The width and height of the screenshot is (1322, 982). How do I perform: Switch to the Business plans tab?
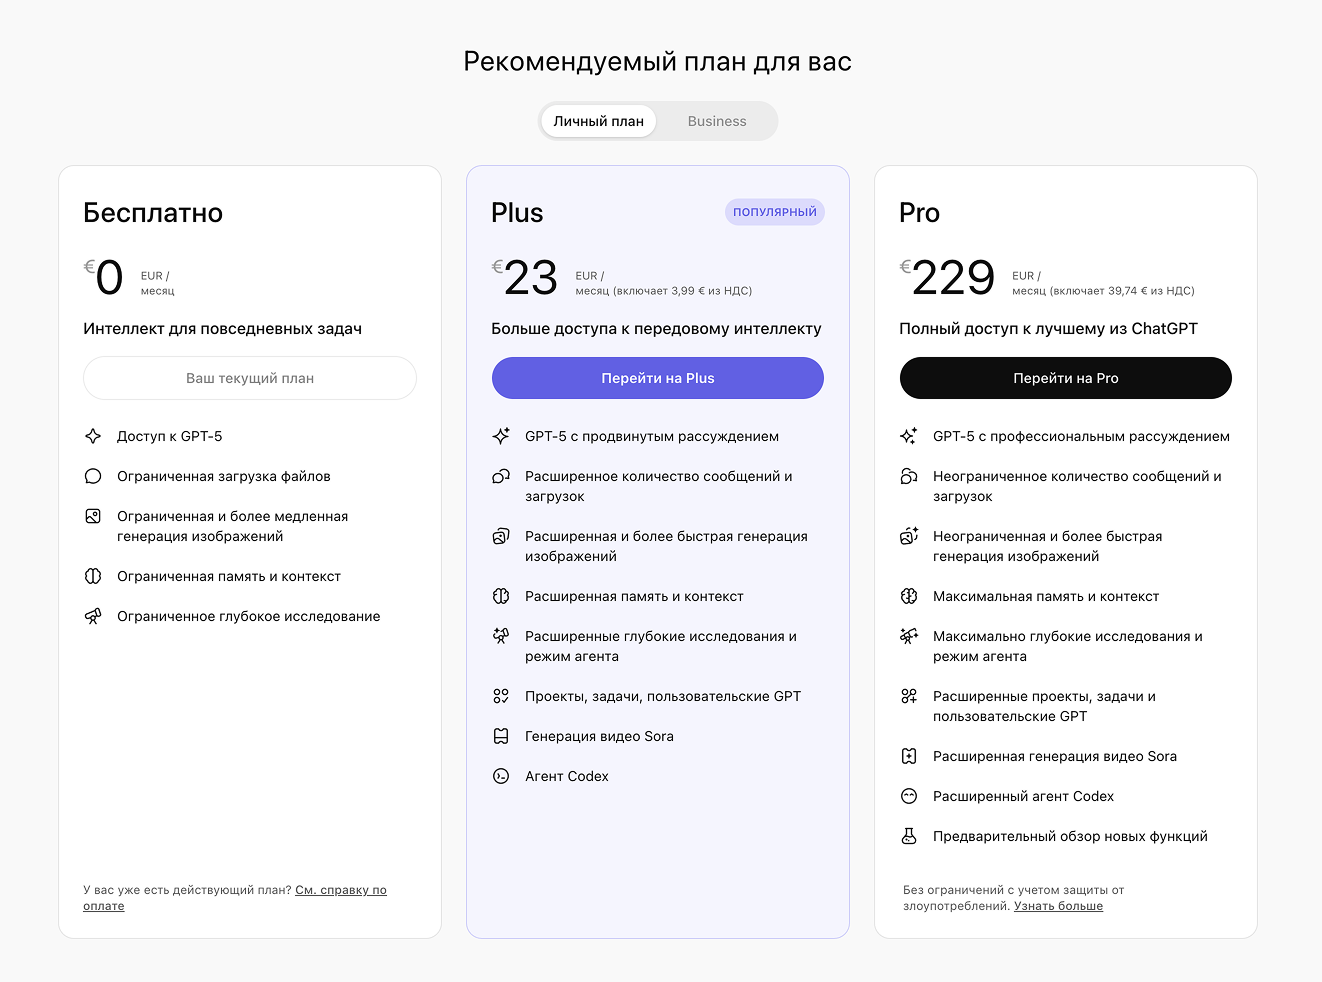pyautogui.click(x=716, y=121)
